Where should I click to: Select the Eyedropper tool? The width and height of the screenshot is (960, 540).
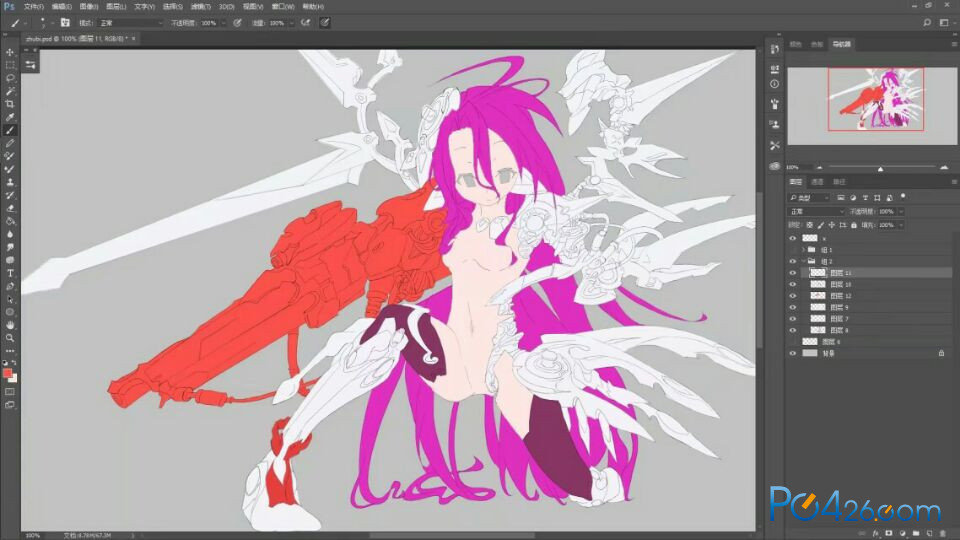pyautogui.click(x=10, y=117)
